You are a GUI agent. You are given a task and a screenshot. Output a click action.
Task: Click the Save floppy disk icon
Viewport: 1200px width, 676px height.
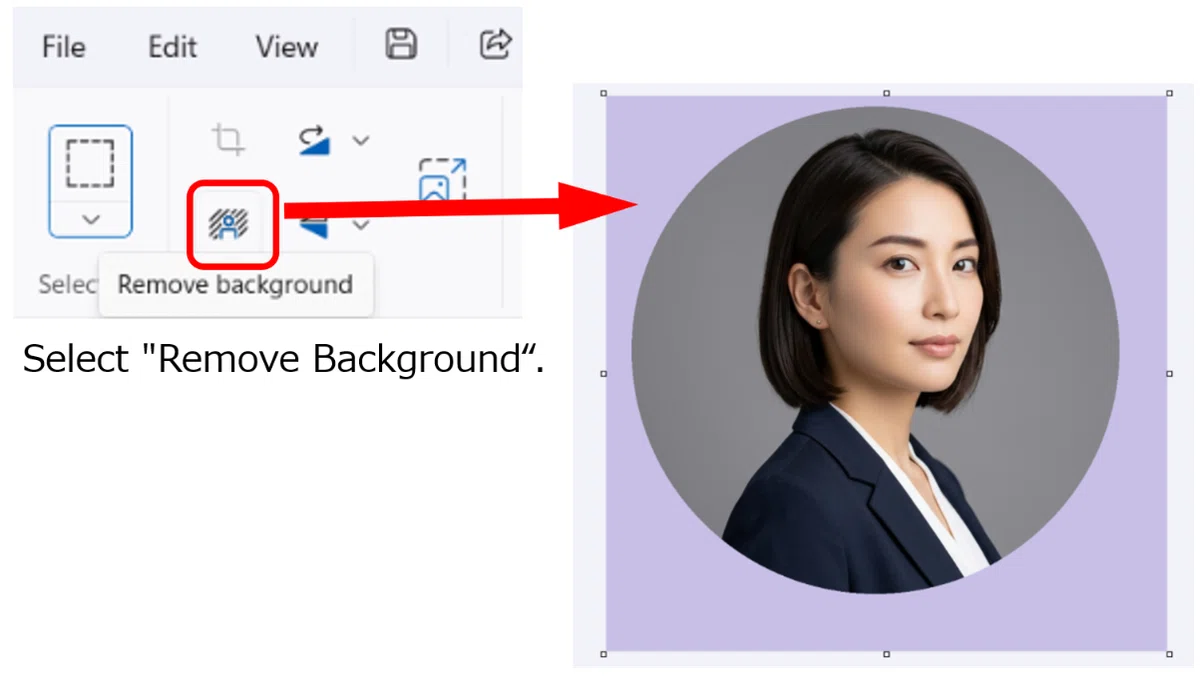[401, 44]
